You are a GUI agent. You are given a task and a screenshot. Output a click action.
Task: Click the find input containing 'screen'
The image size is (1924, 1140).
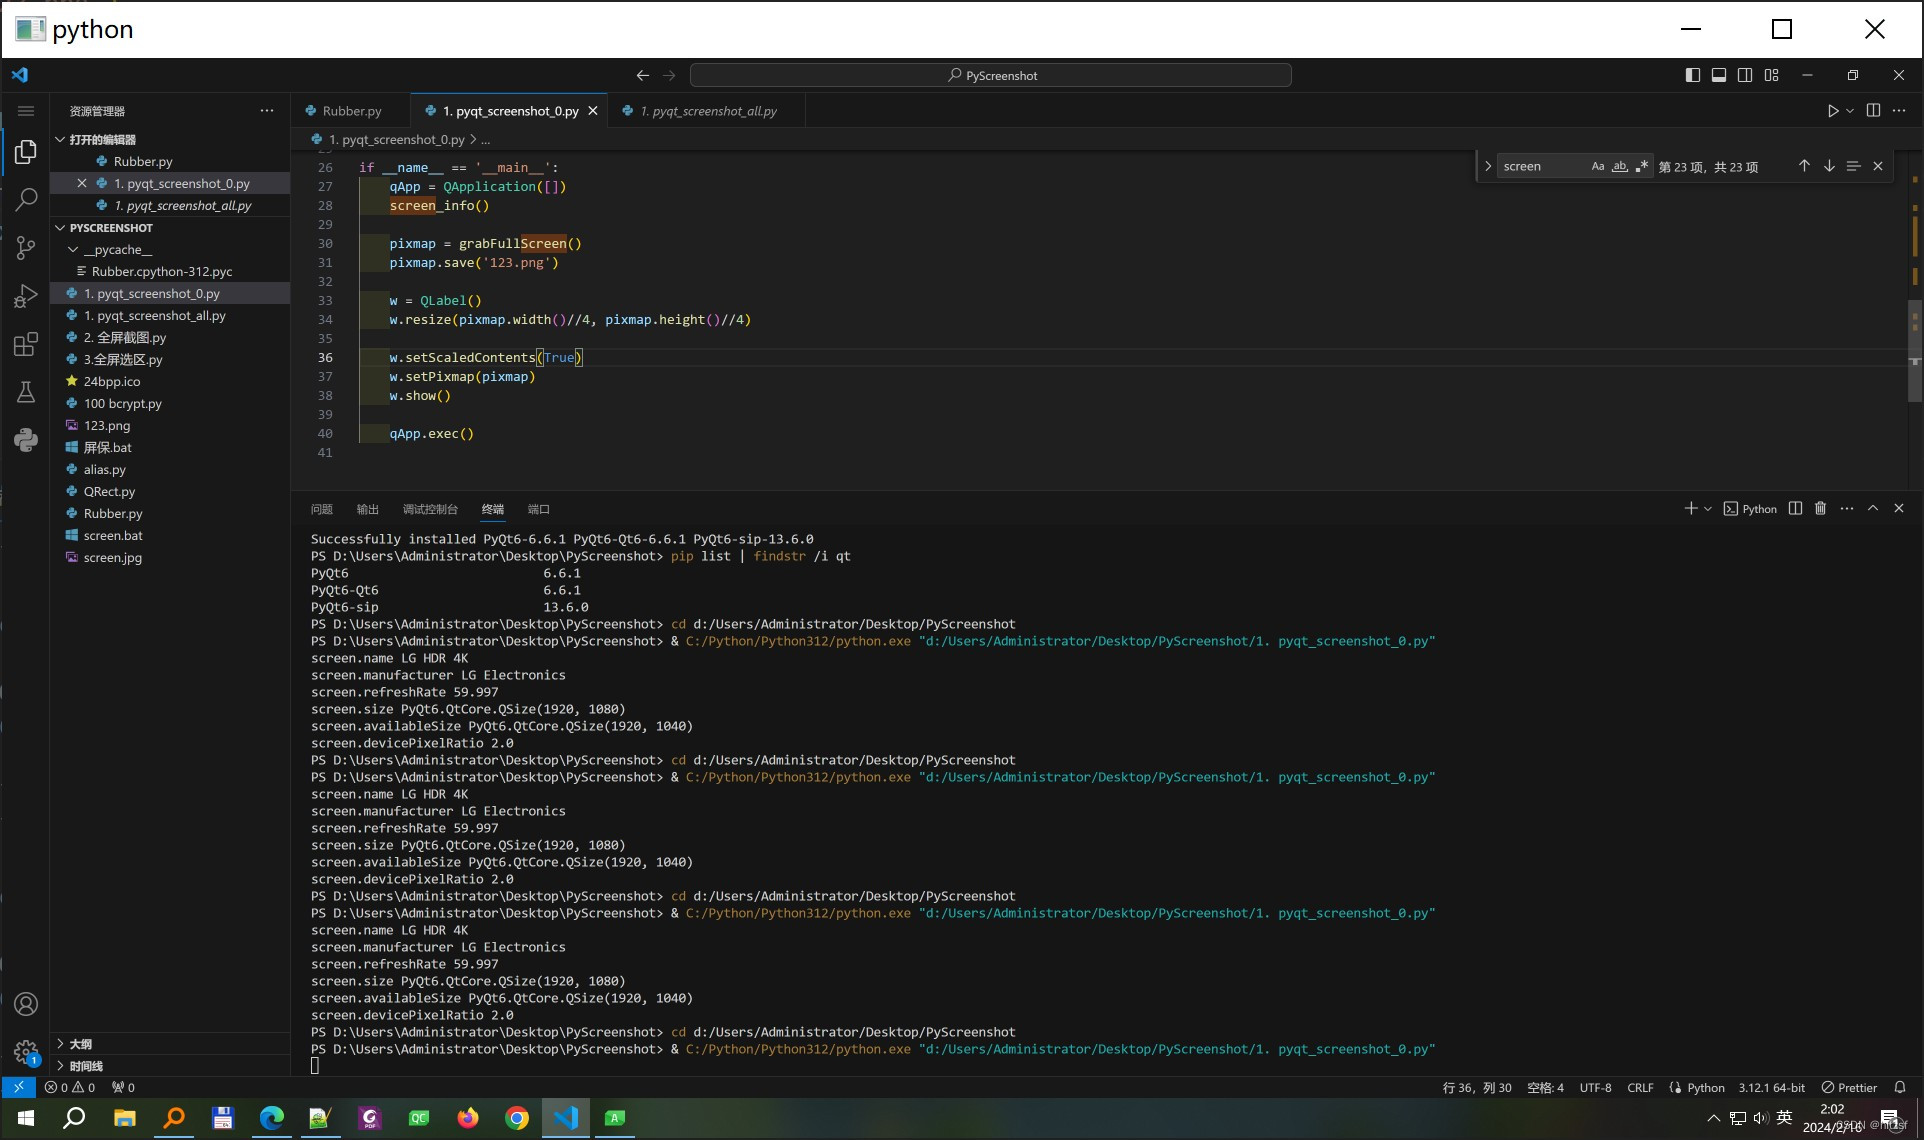click(1540, 167)
